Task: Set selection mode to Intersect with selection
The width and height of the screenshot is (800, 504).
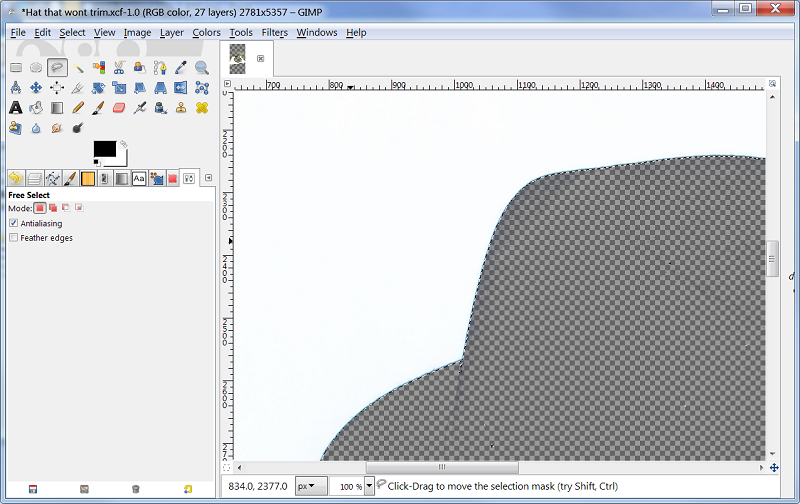Action: tap(79, 208)
